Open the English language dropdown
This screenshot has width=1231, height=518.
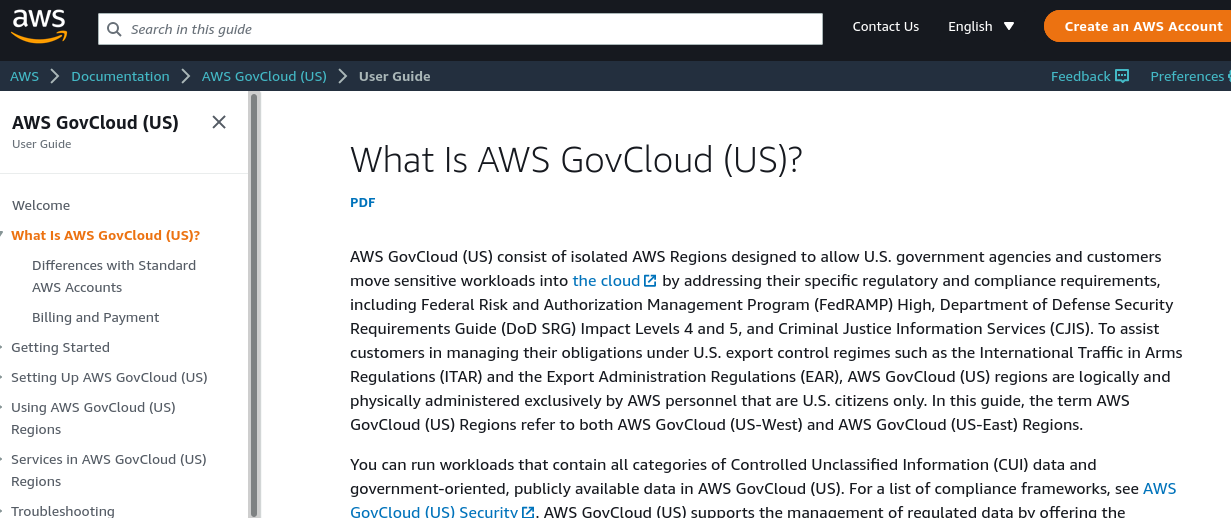981,27
